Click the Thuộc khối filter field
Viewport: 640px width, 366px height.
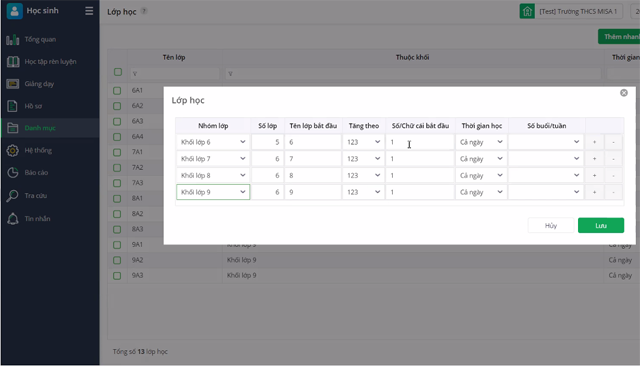point(413,74)
